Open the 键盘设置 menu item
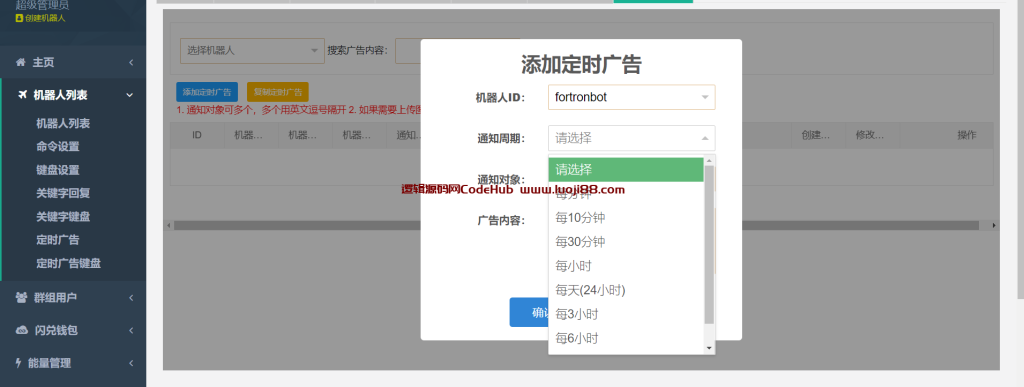 [57, 170]
